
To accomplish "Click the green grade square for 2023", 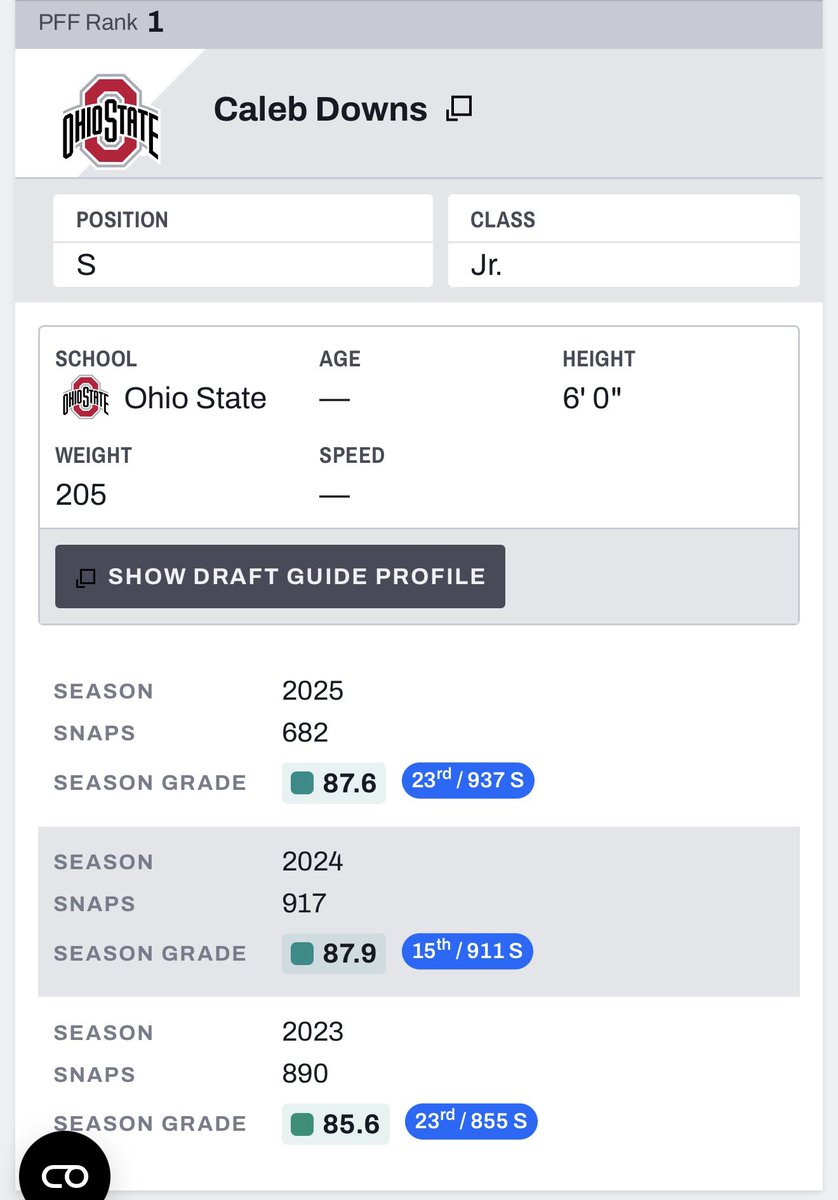I will point(302,1124).
